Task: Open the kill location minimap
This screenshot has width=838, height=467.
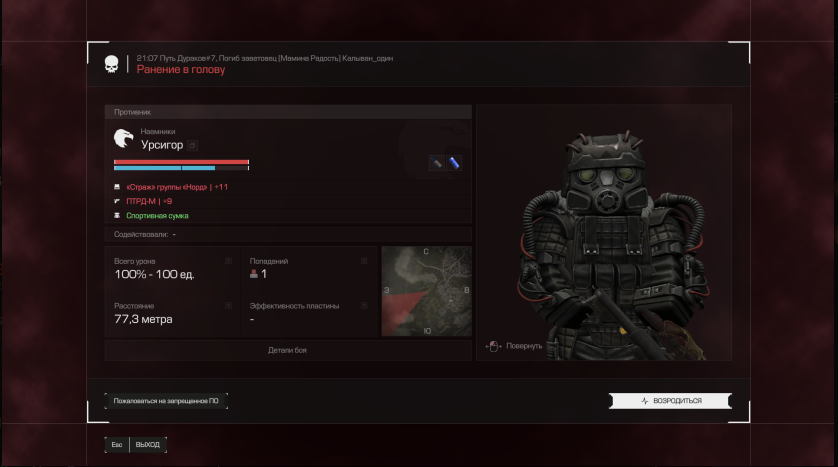Action: [426, 291]
